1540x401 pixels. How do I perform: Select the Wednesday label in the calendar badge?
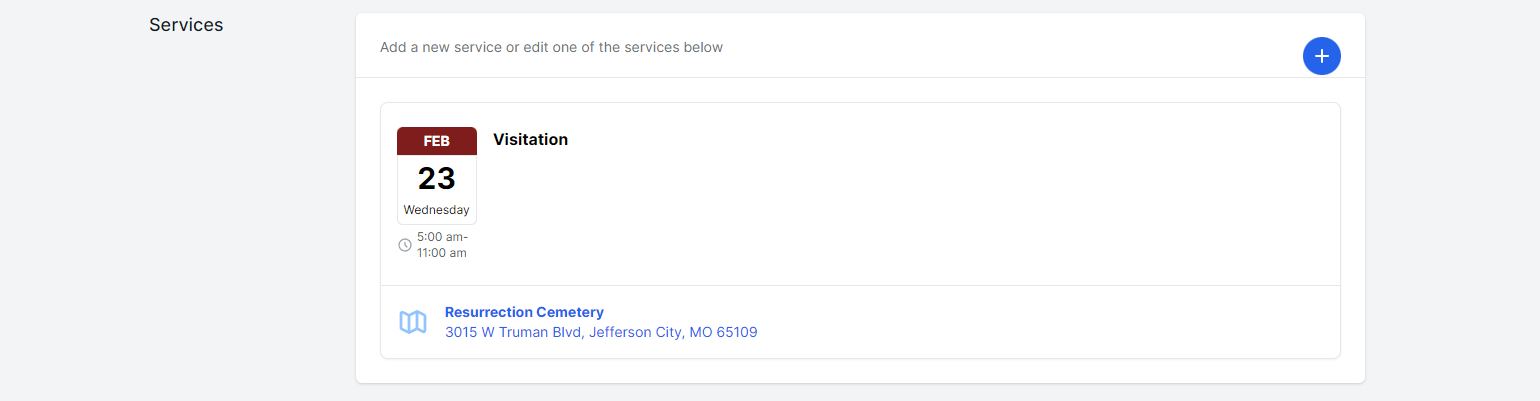(437, 210)
